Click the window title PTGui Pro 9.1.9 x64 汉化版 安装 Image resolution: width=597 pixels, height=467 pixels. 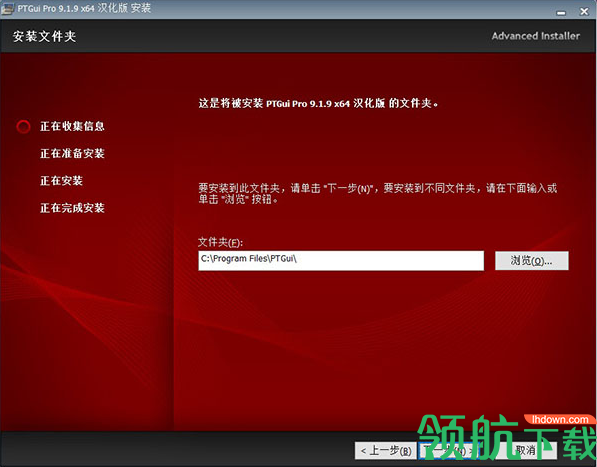click(x=84, y=8)
